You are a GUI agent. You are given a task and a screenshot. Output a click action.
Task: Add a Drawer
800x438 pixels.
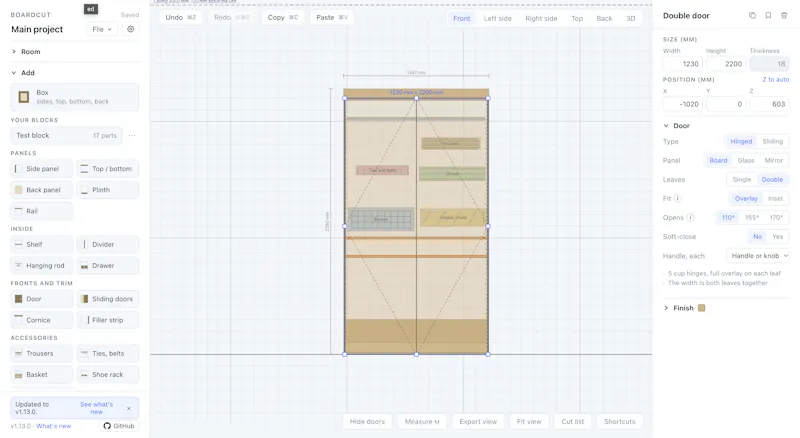point(108,265)
